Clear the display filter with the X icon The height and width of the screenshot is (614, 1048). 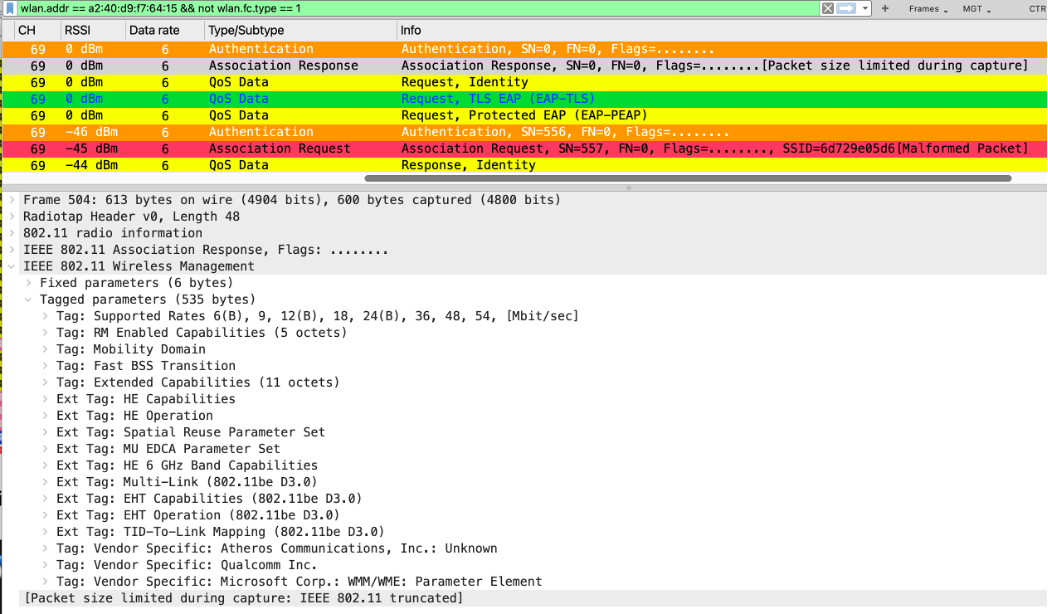[x=827, y=8]
